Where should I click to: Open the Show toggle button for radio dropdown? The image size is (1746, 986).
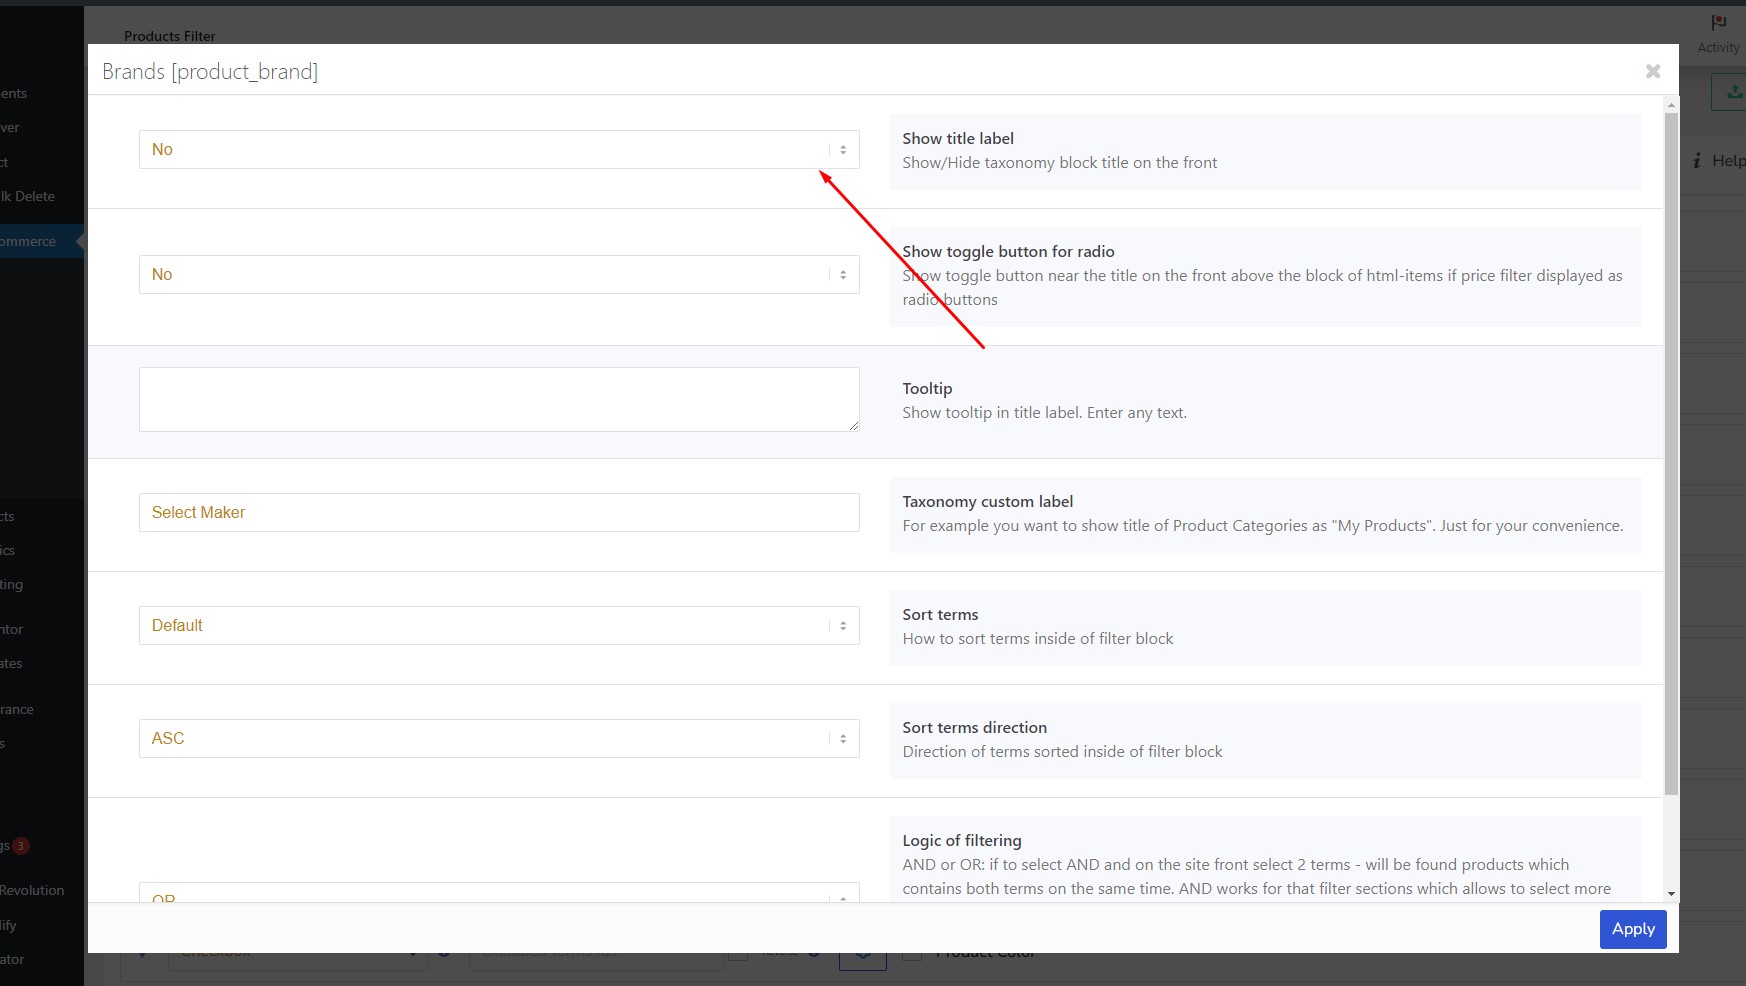[499, 274]
